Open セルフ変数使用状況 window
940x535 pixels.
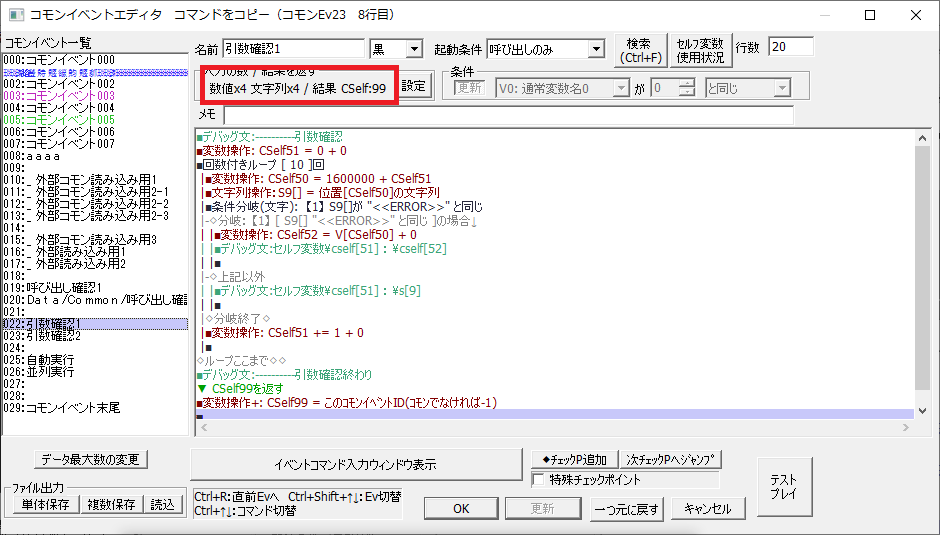tap(700, 50)
